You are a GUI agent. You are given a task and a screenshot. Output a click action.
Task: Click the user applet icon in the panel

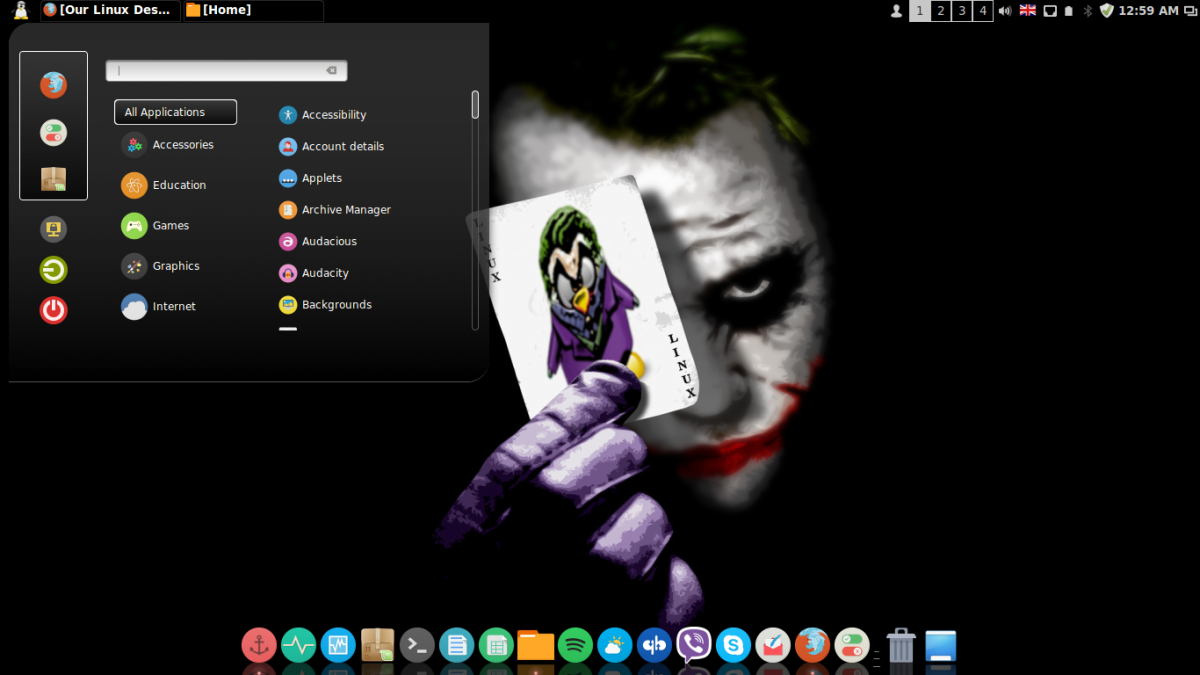coord(896,11)
